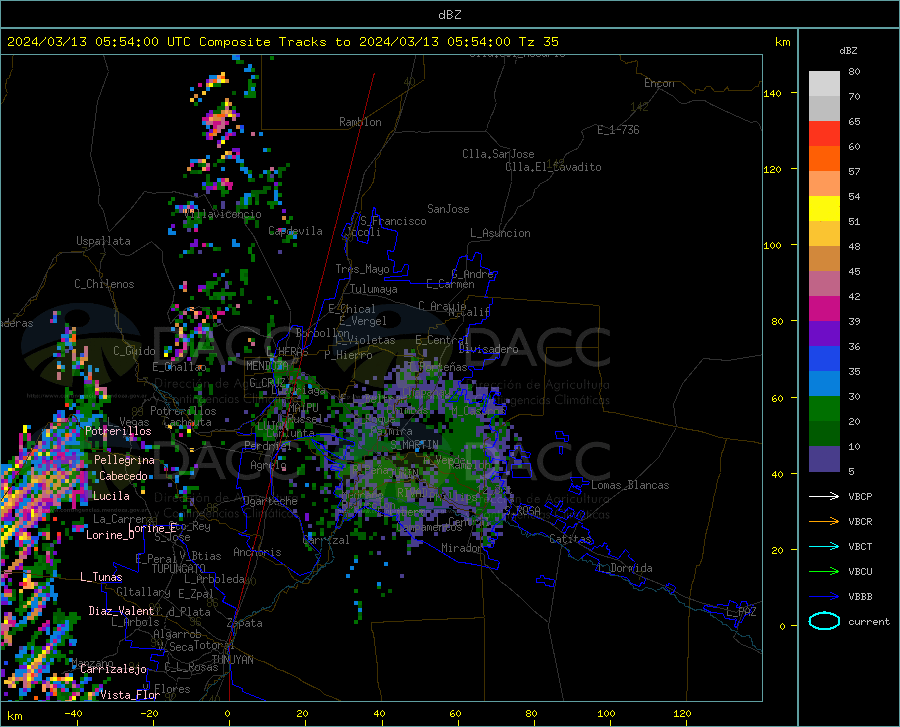
Task: Click the 'Clla.SanJose' map label
Action: pyautogui.click(x=498, y=154)
